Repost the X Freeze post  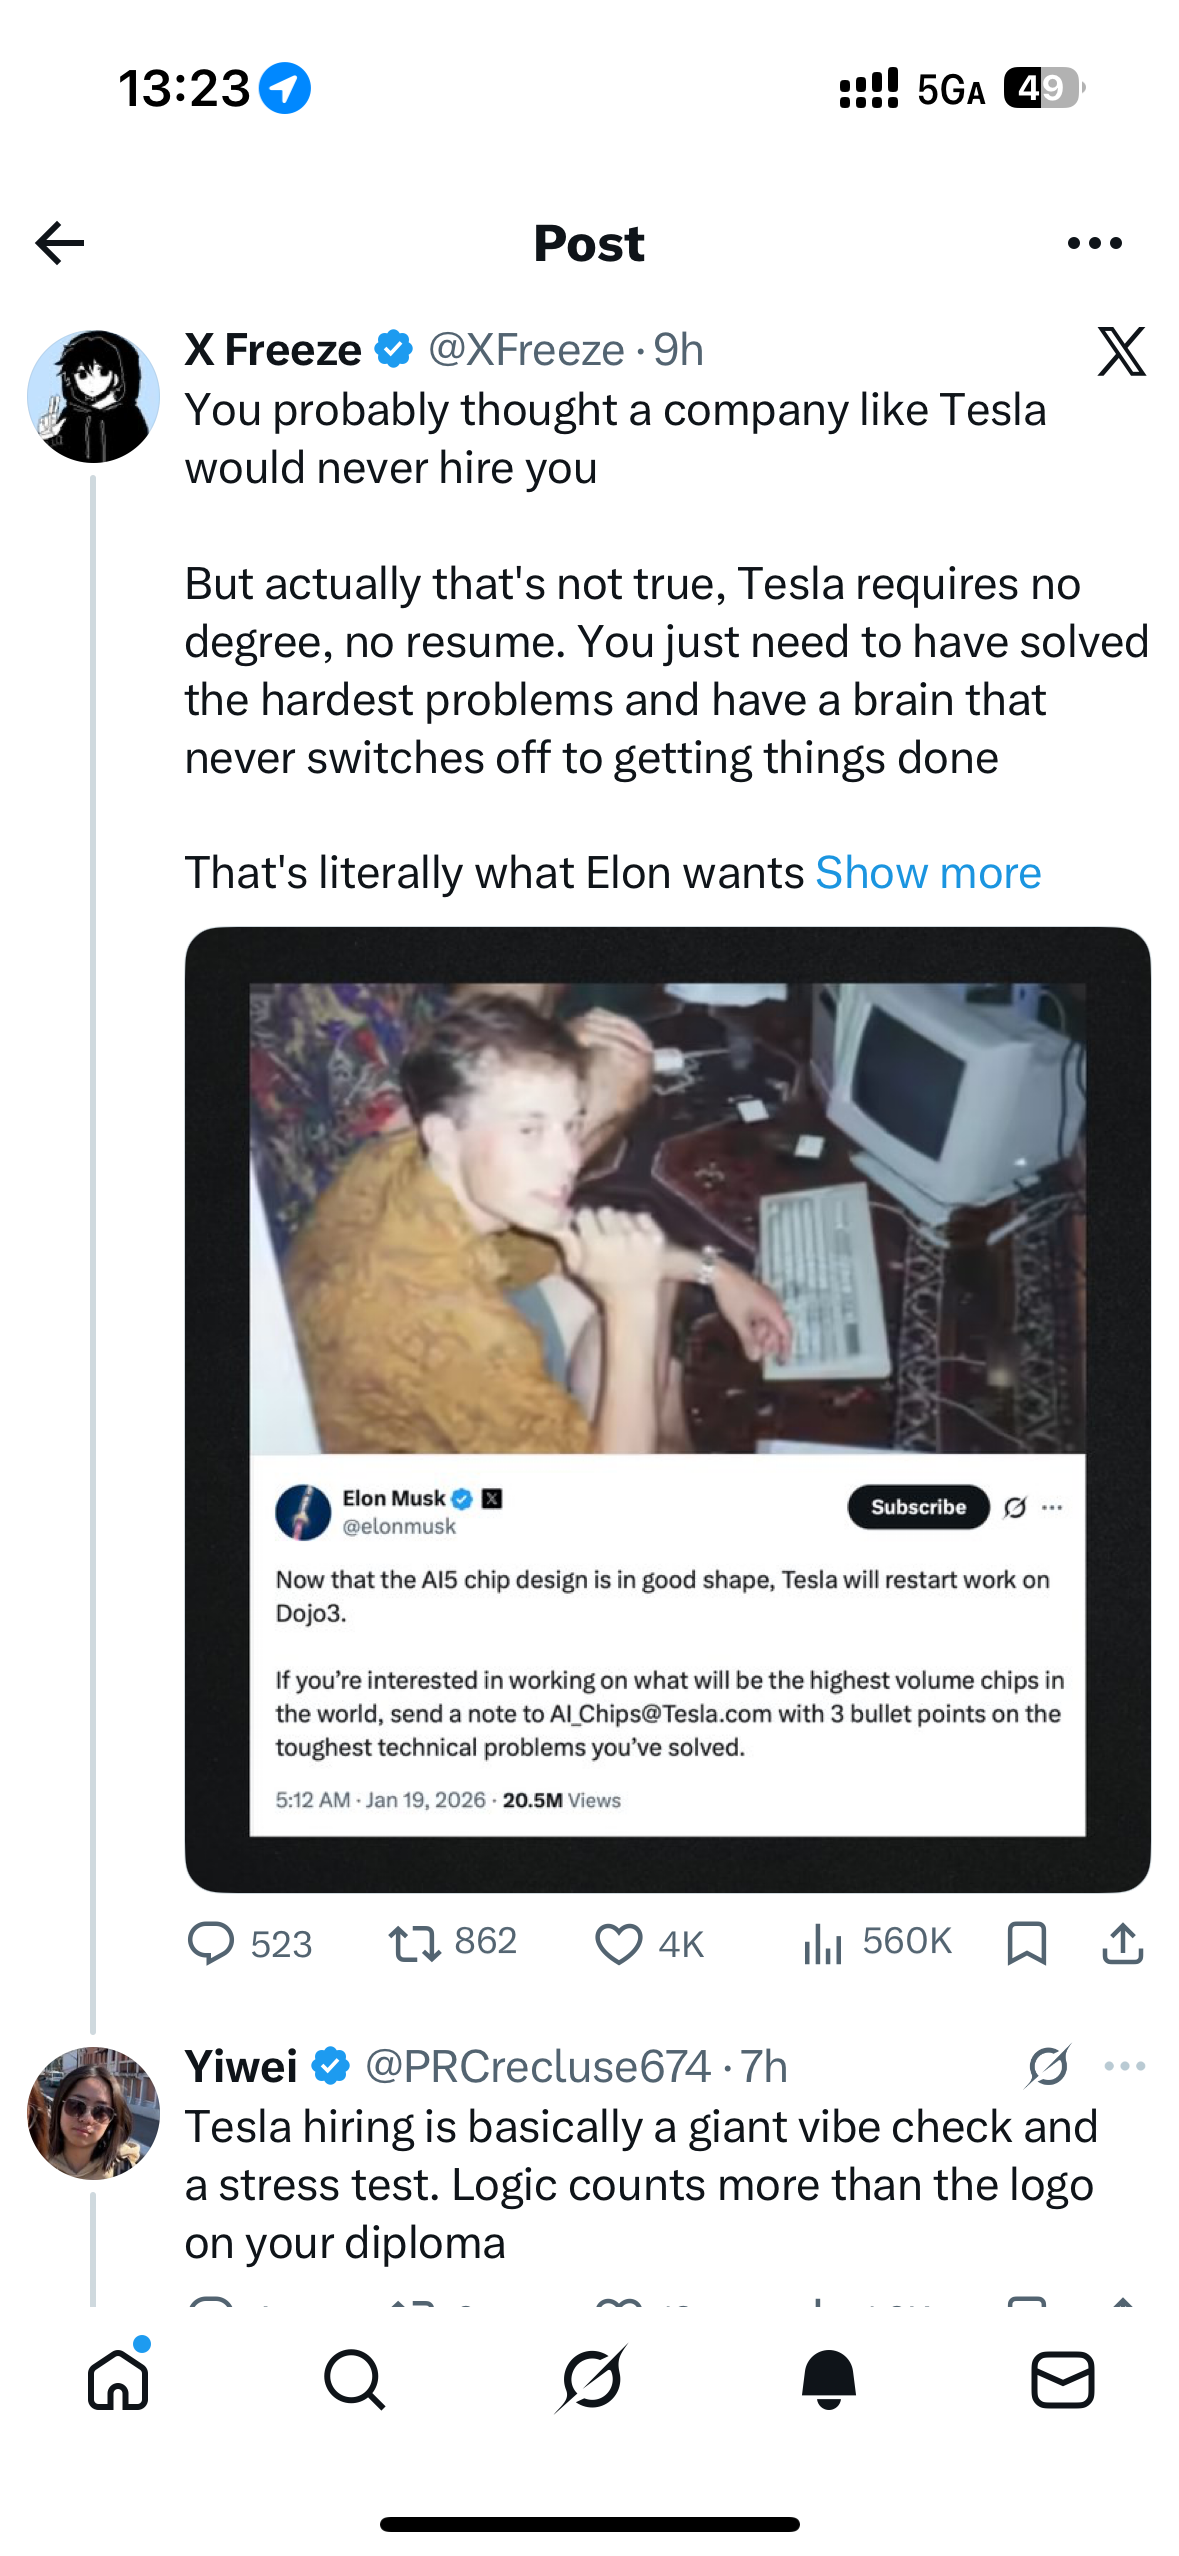pyautogui.click(x=415, y=1943)
